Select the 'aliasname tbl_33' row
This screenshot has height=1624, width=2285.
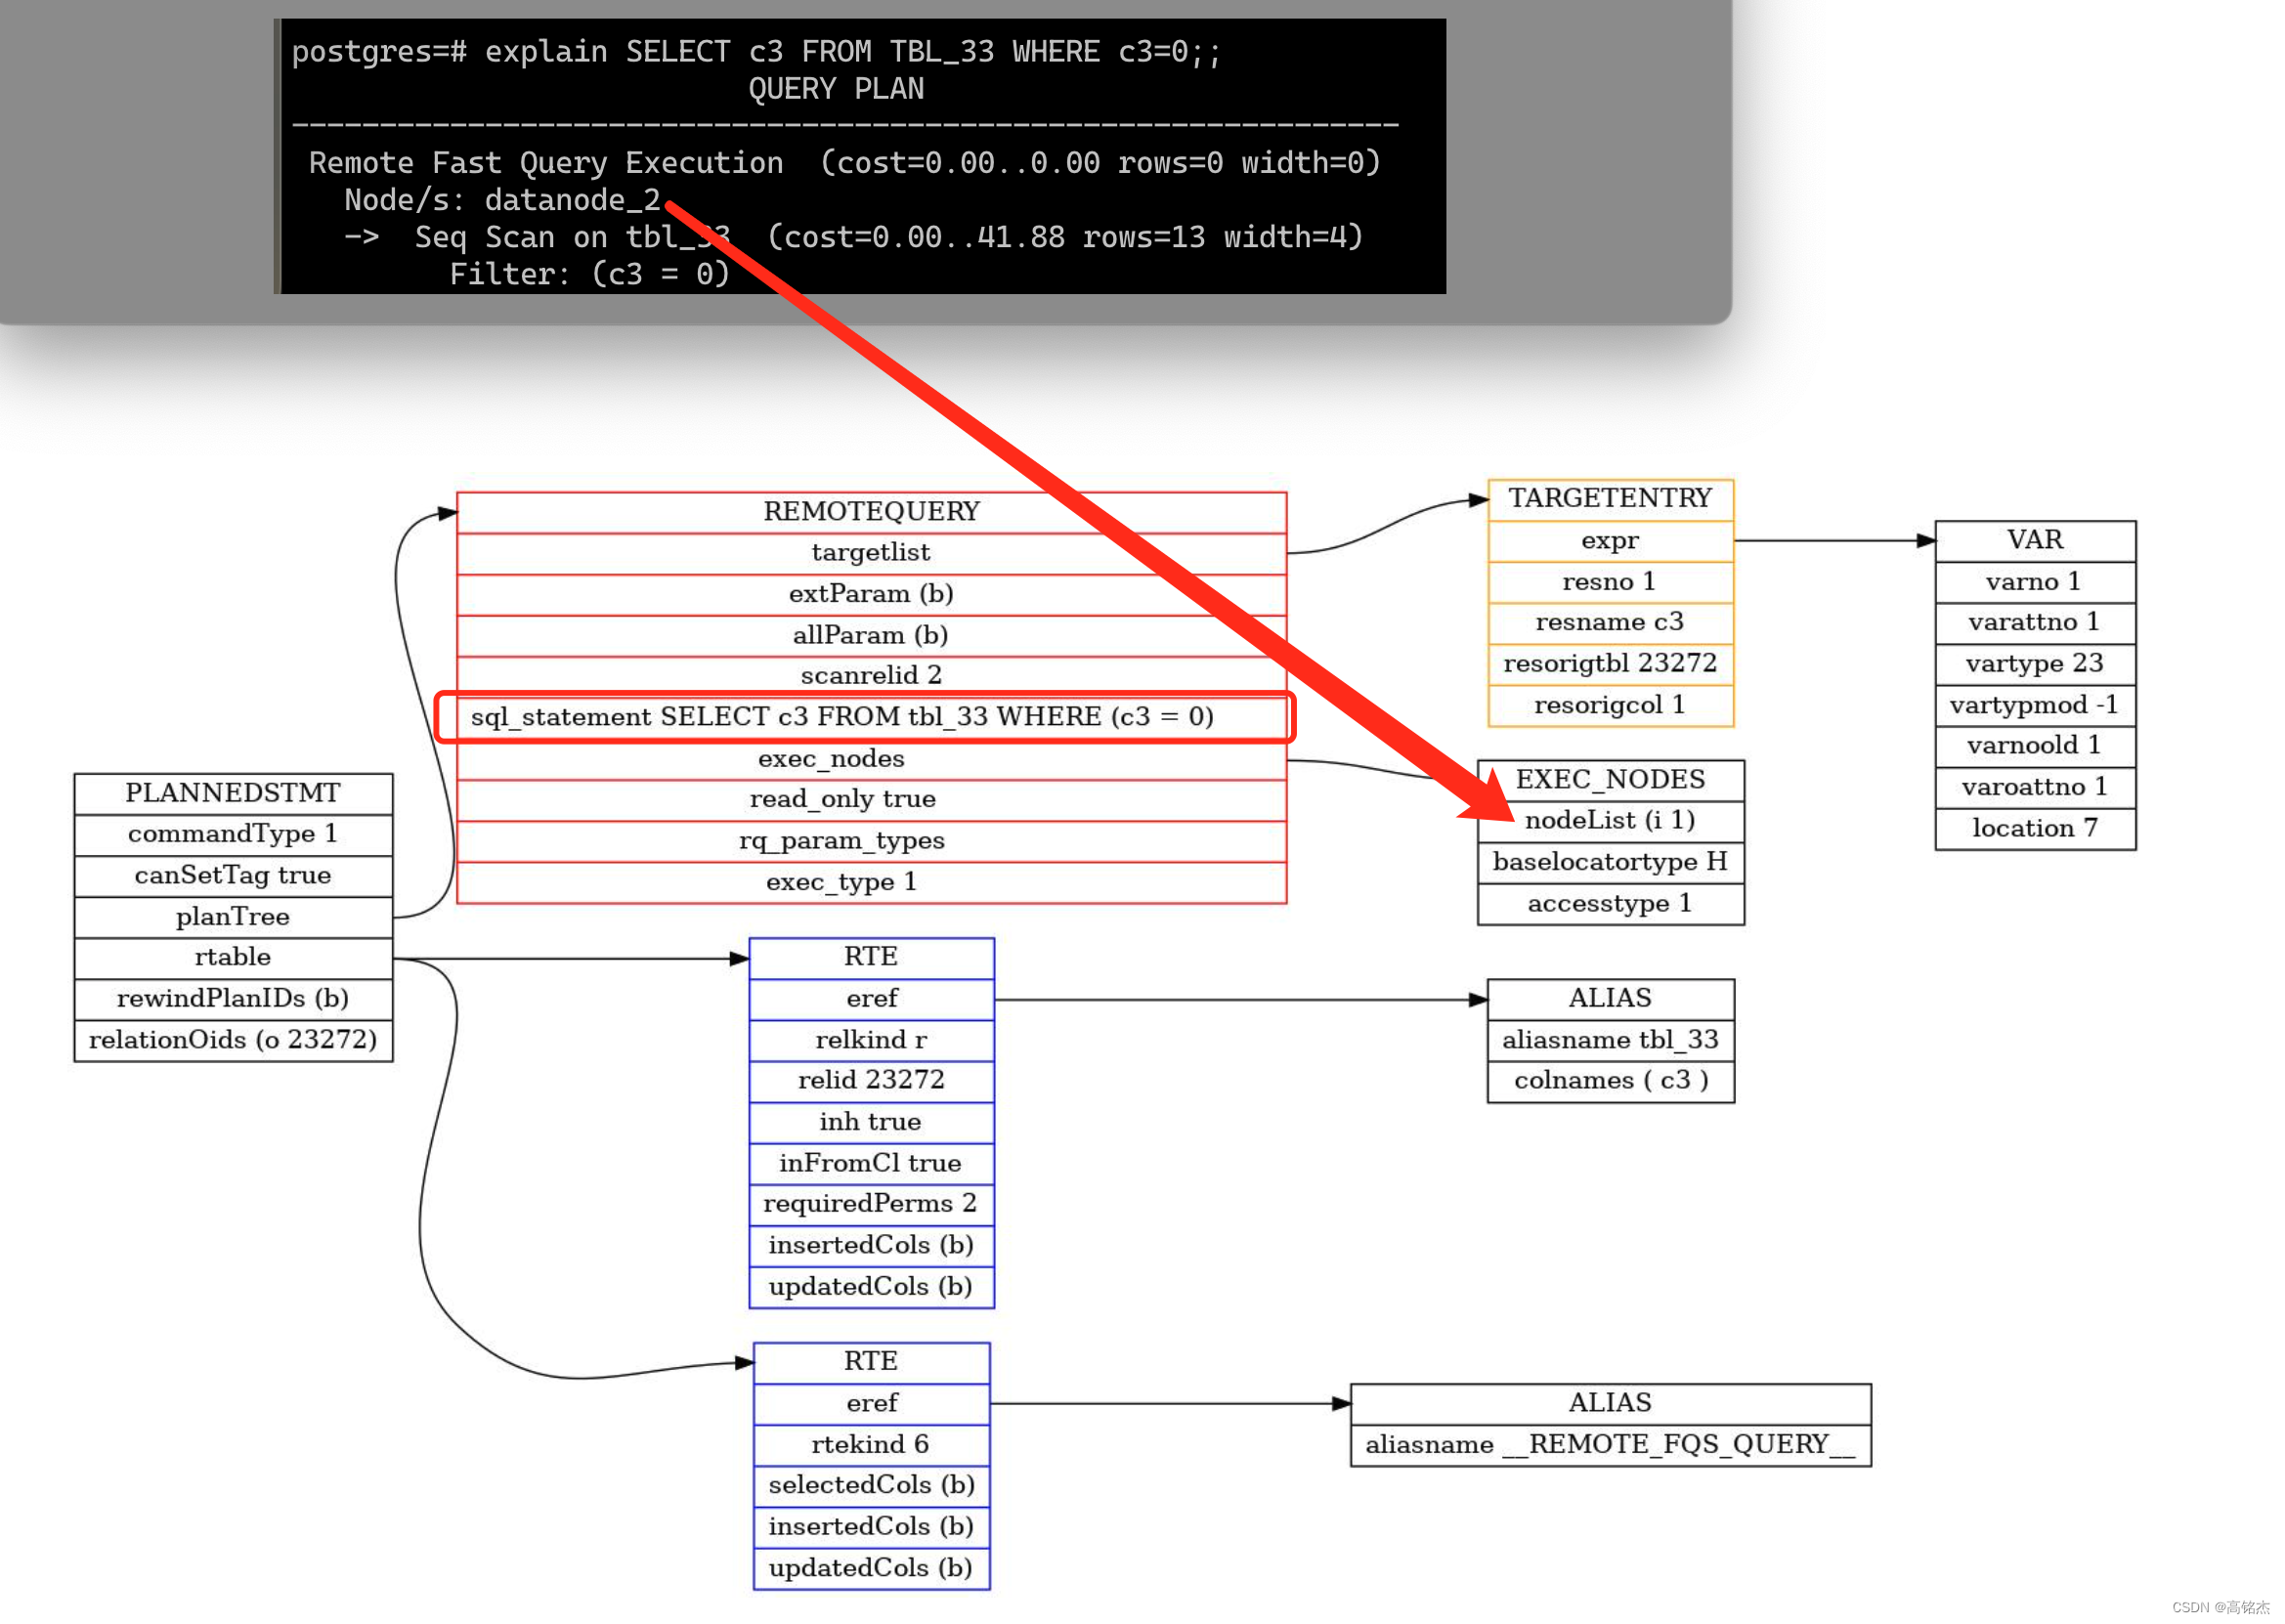tap(1610, 1040)
